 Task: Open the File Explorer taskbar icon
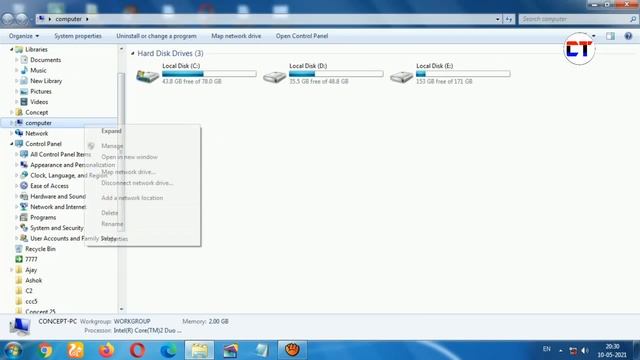199,350
